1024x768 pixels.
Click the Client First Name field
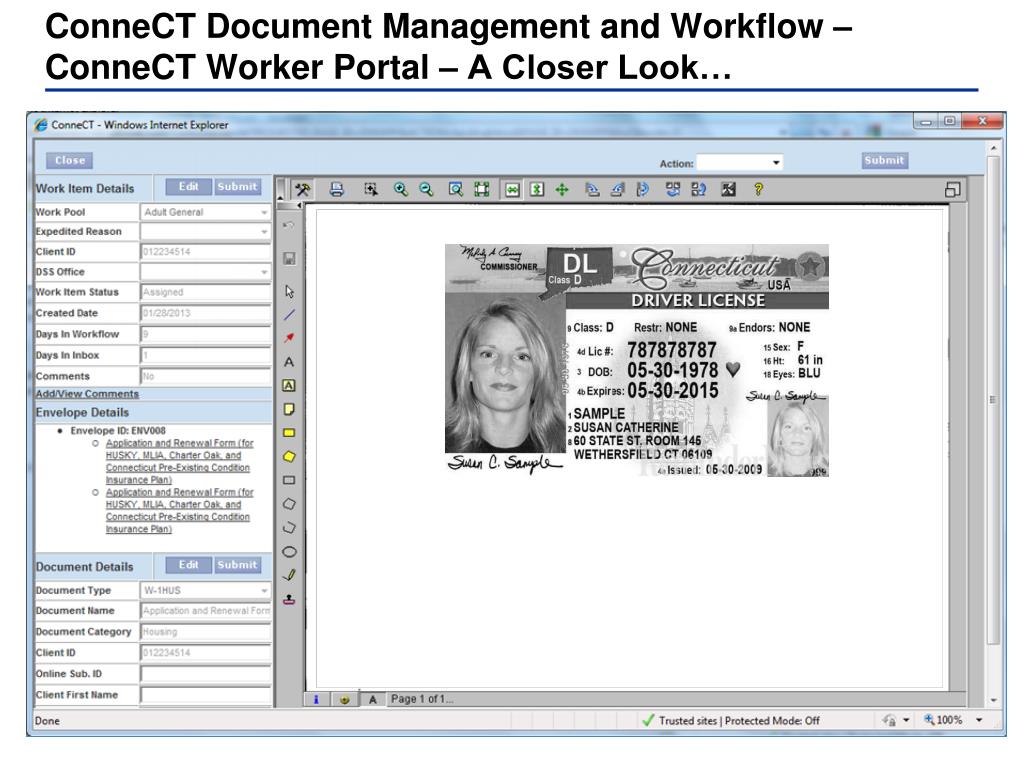pos(206,695)
